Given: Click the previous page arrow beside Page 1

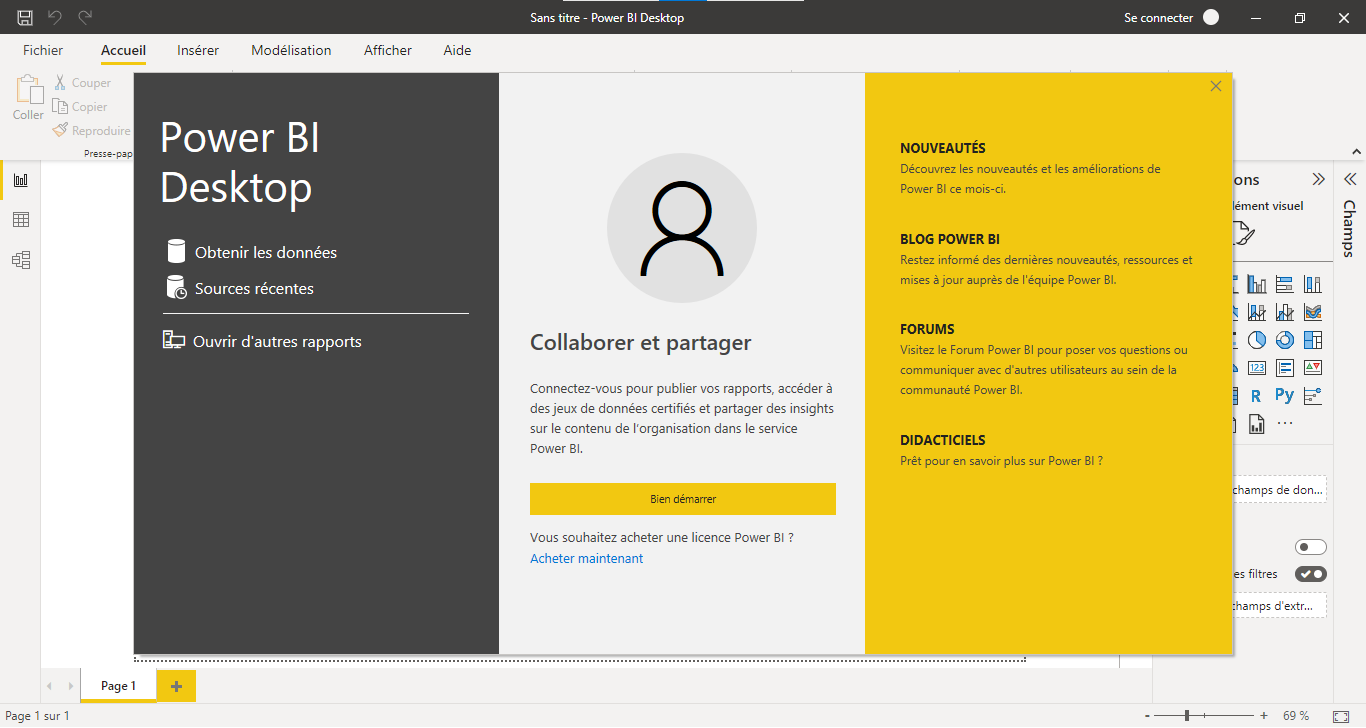Looking at the screenshot, I should pyautogui.click(x=50, y=686).
